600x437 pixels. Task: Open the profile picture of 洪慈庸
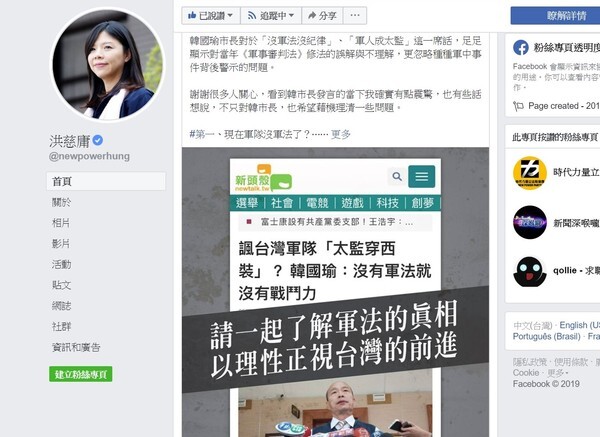pyautogui.click(x=108, y=64)
